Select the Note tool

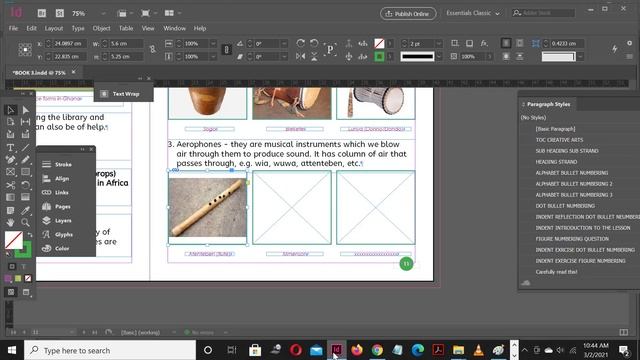(11, 210)
